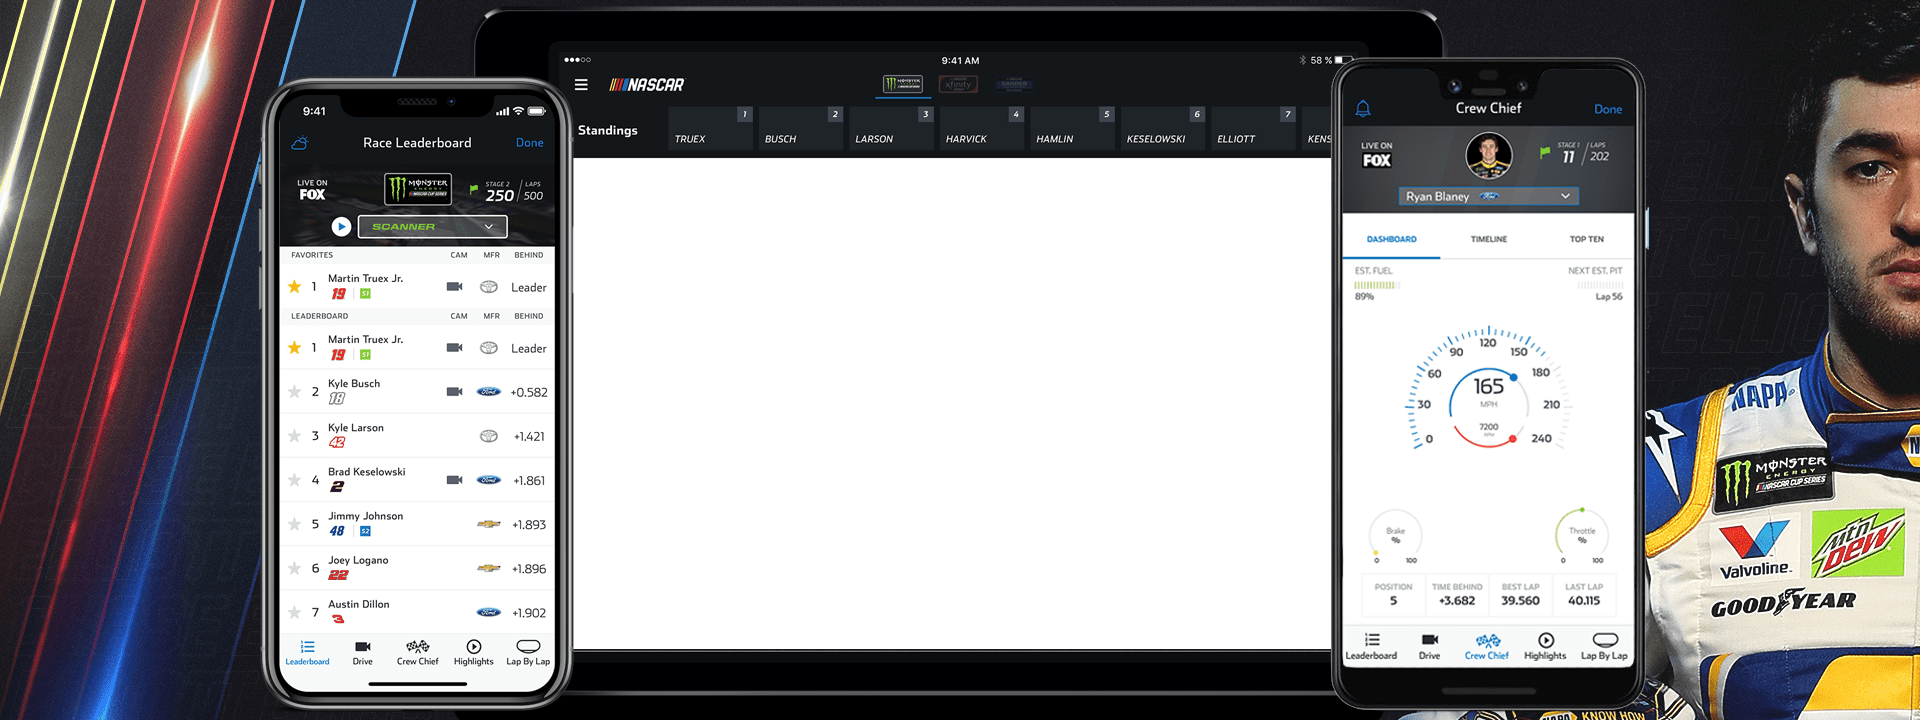
Task: Open Drive tab on right phone
Action: coord(1430,647)
